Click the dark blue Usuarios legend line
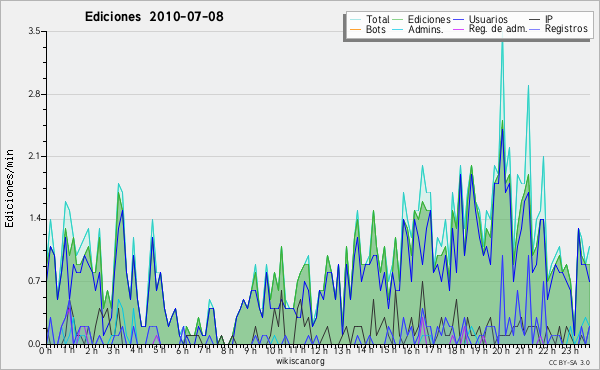Viewport: 600px width, 370px height. tap(458, 20)
